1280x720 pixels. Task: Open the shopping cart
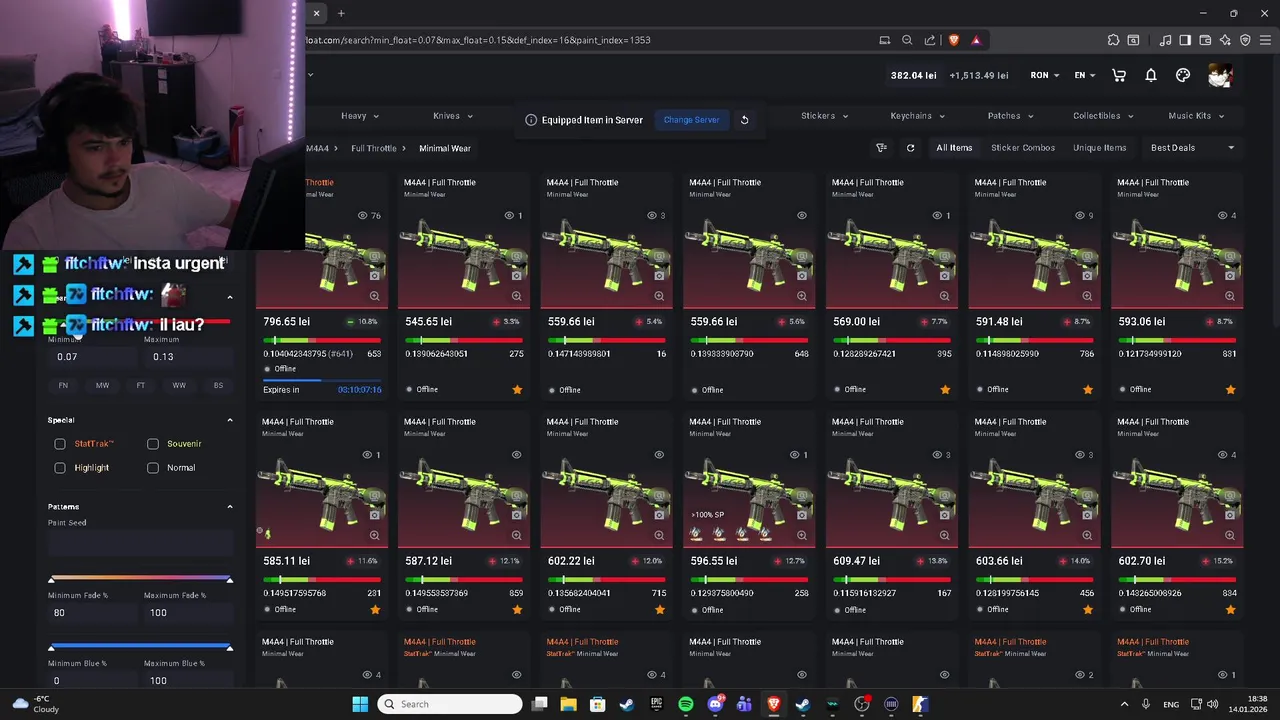click(1119, 75)
